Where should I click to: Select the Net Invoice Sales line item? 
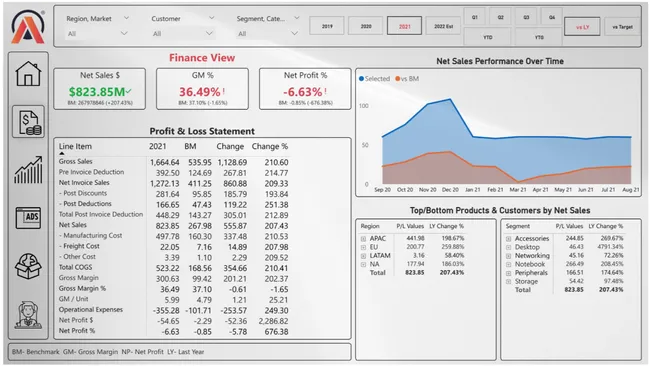(x=84, y=182)
